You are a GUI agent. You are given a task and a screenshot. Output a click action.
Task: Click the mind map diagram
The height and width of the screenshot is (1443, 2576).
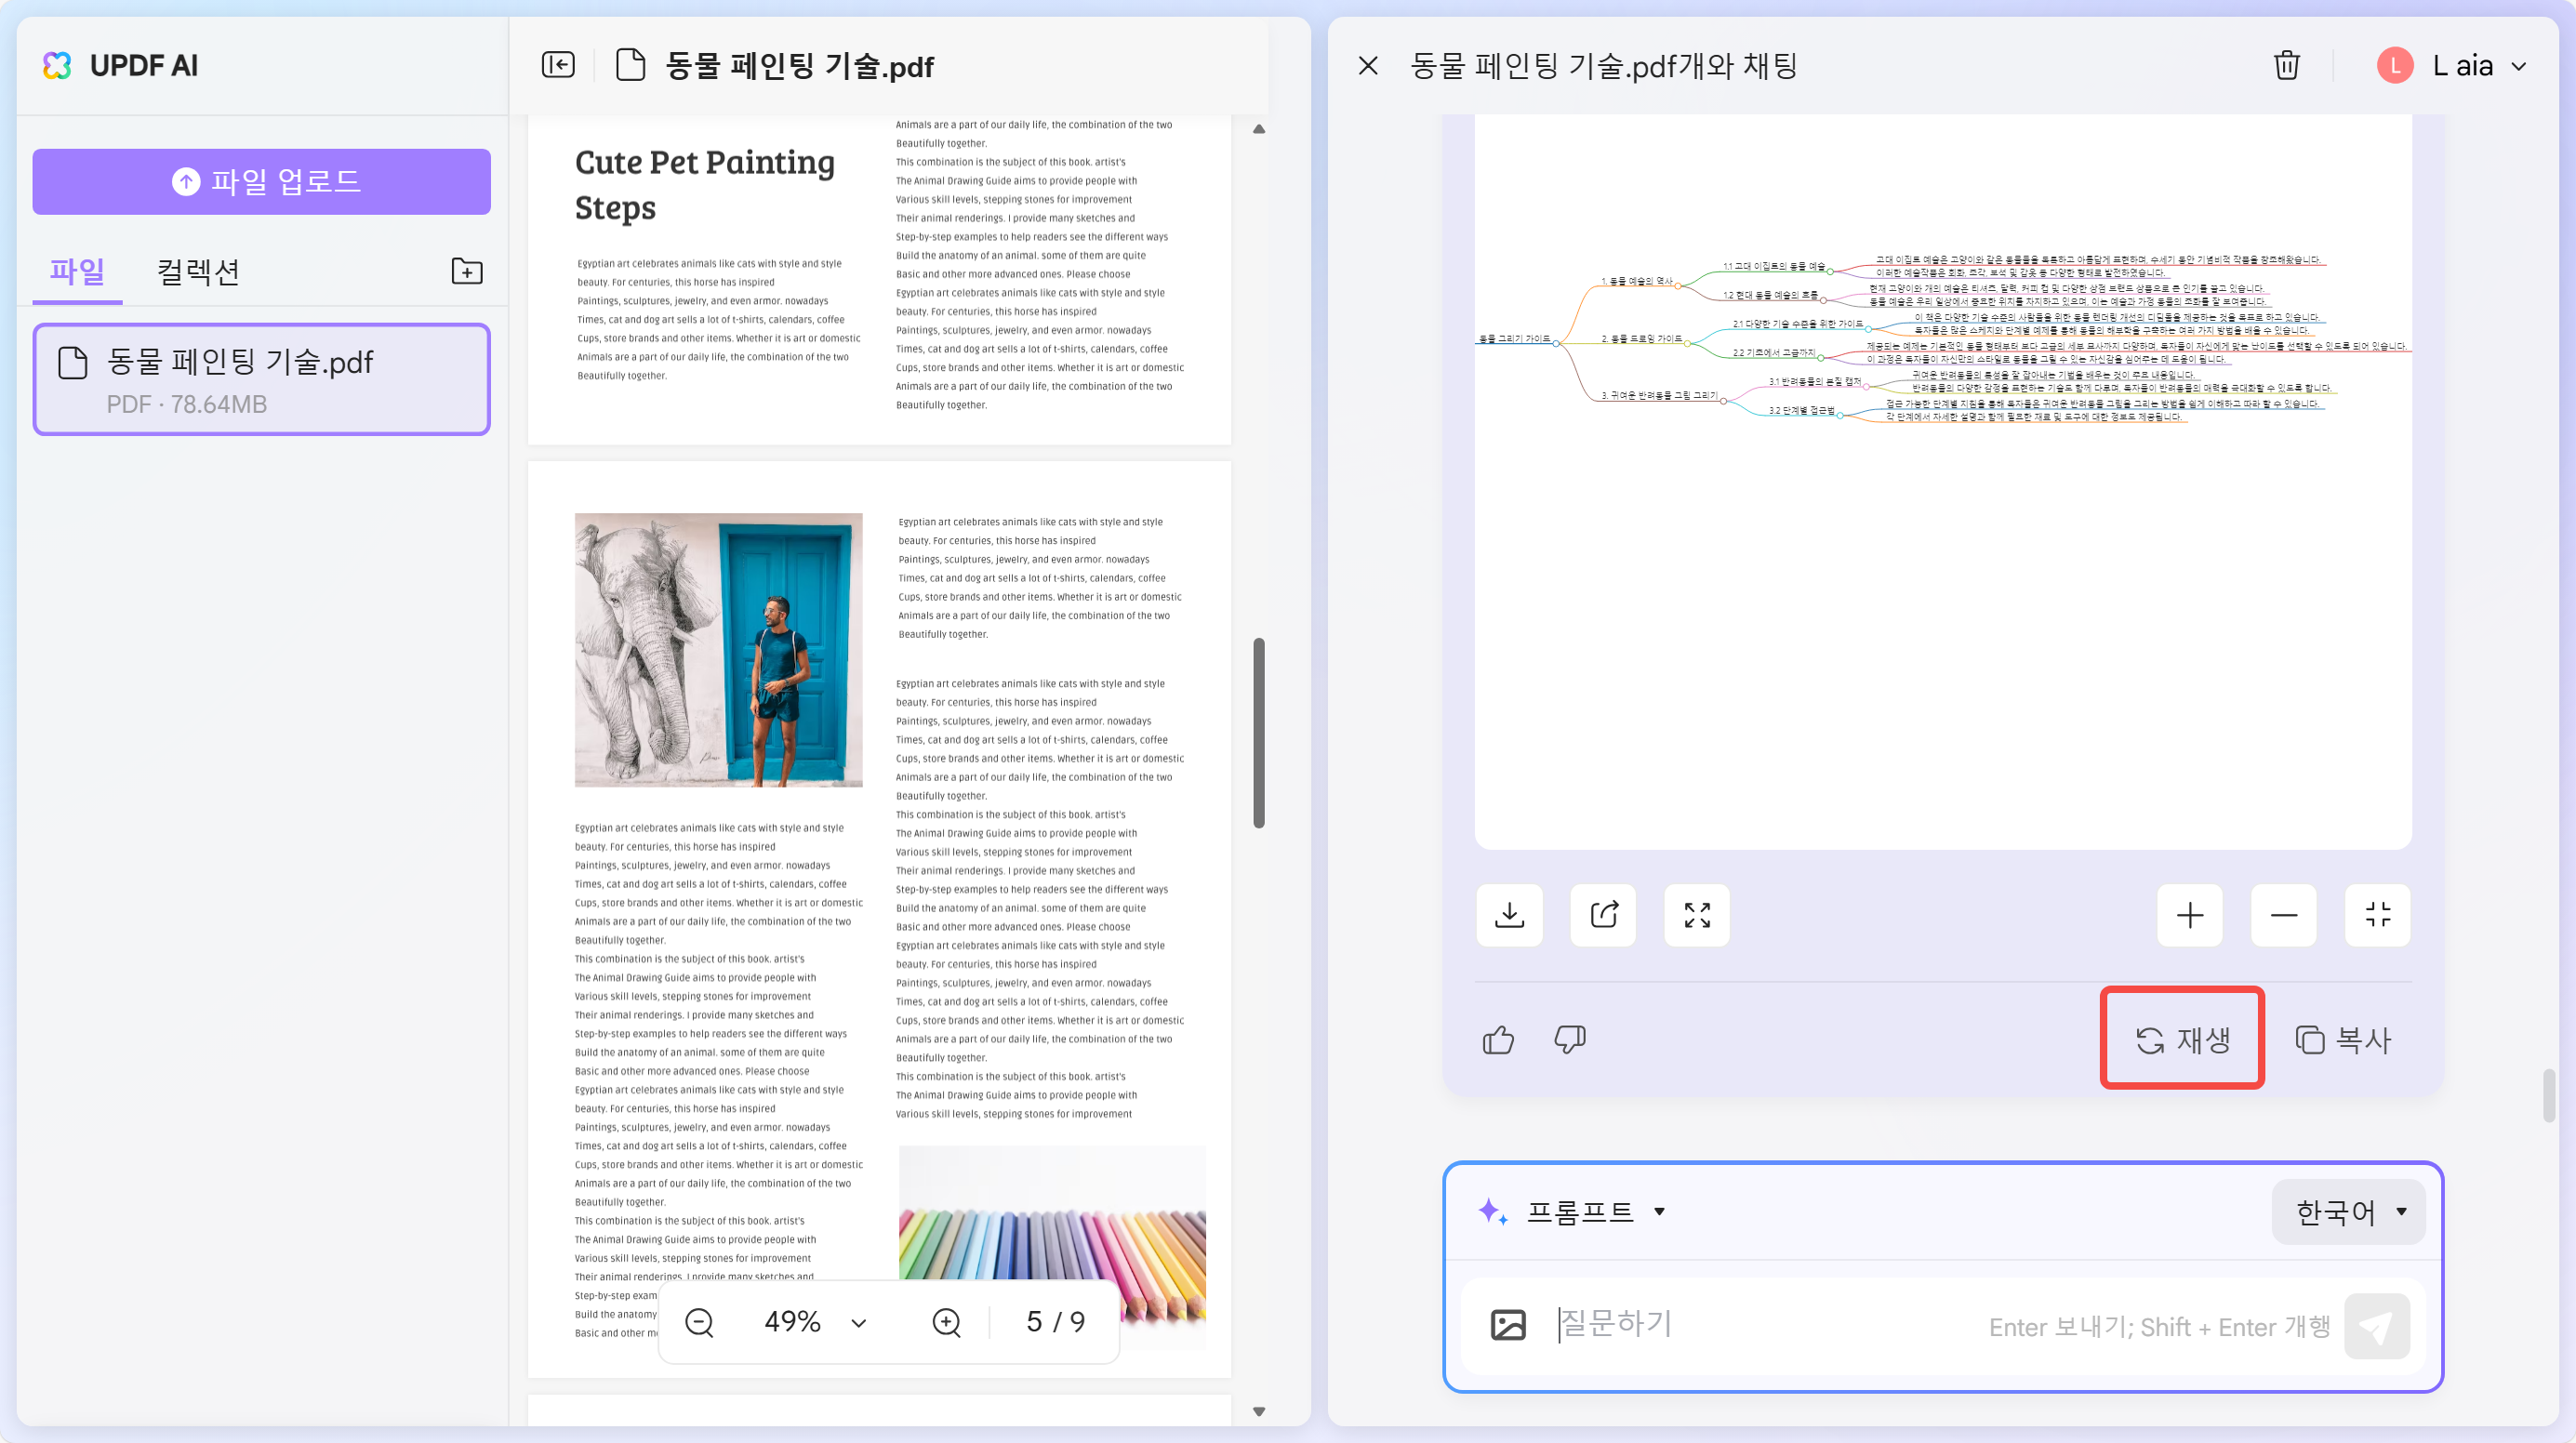(1943, 340)
